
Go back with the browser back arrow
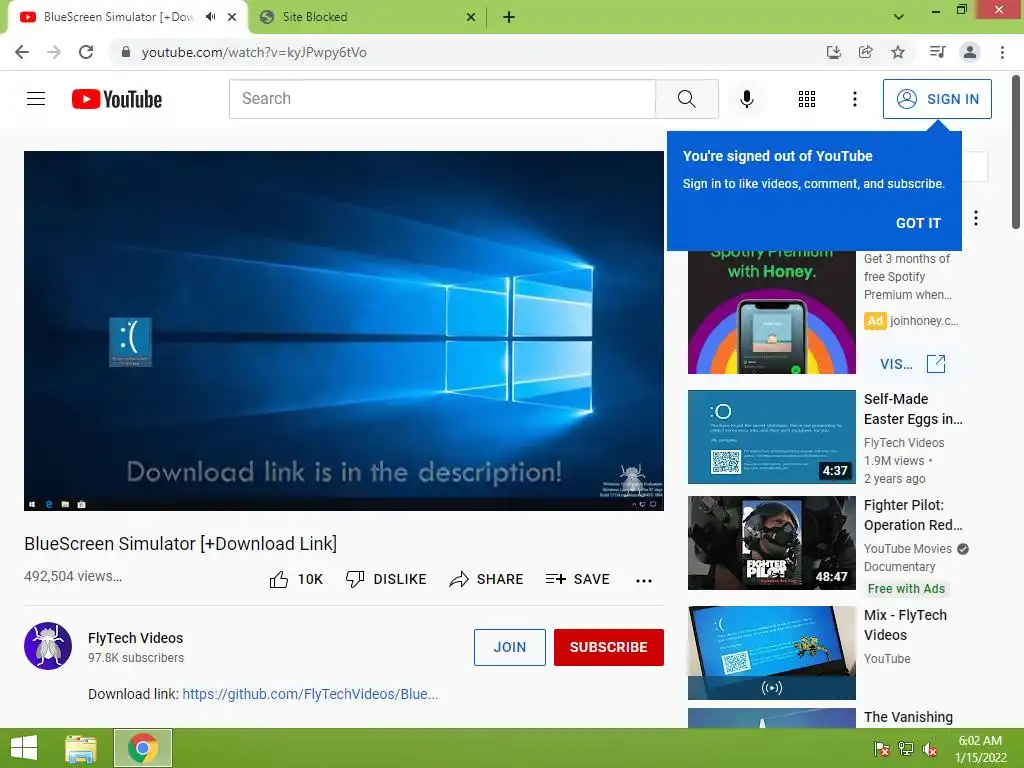coord(22,52)
